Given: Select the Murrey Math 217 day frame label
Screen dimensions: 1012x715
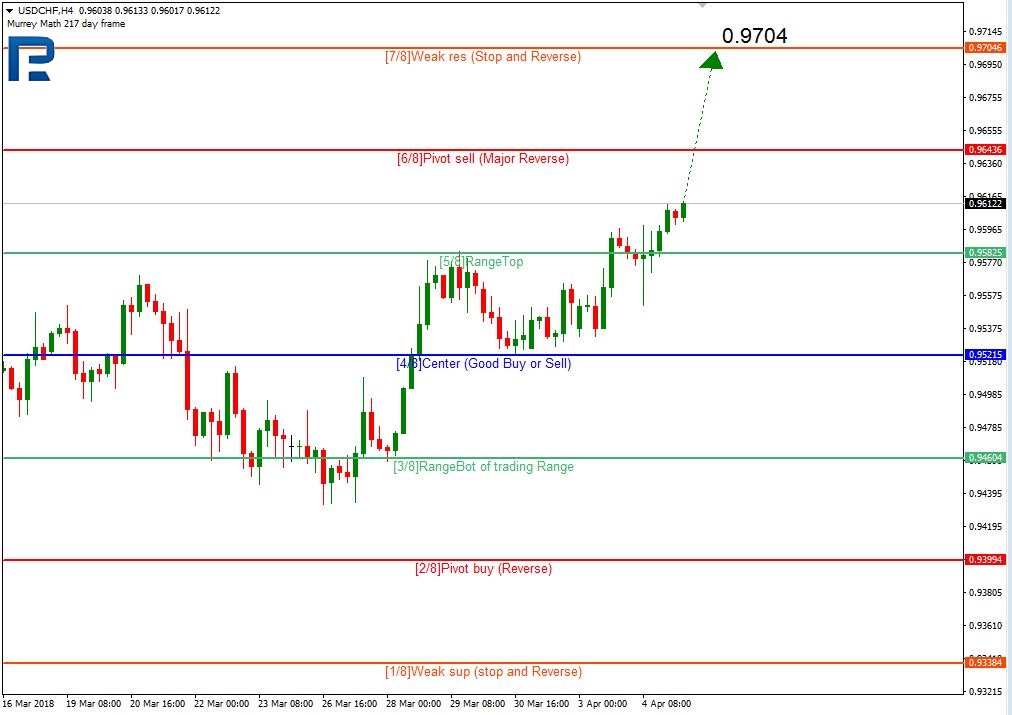Looking at the screenshot, I should click(x=66, y=24).
